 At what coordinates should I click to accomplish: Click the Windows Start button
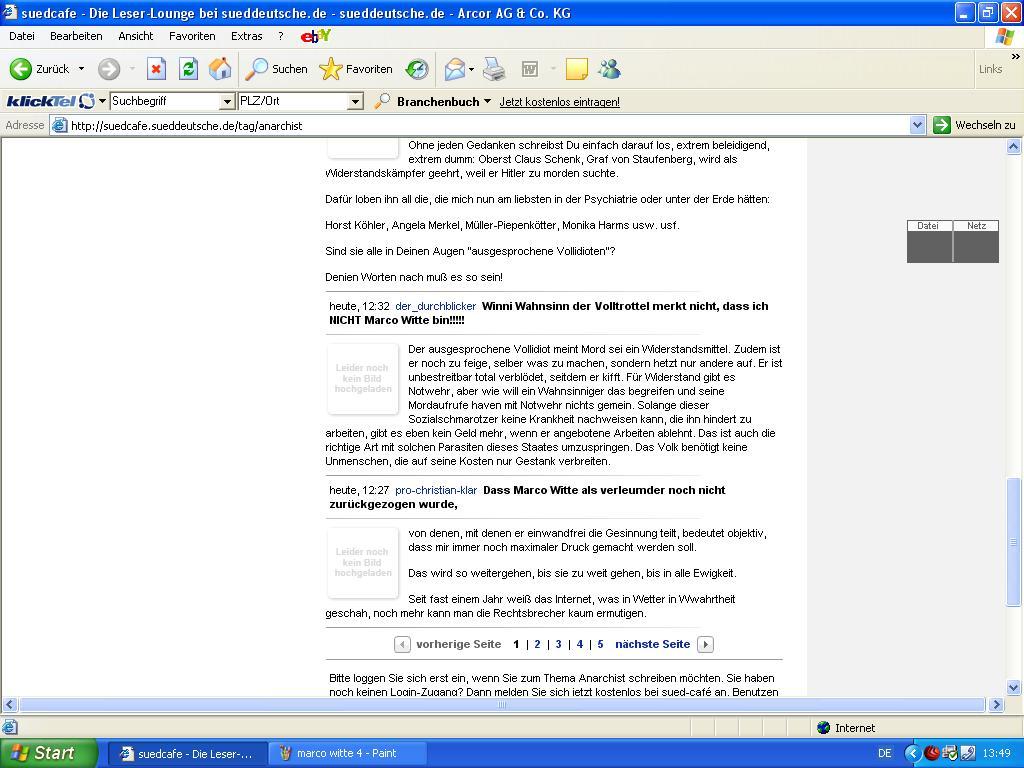pyautogui.click(x=49, y=753)
